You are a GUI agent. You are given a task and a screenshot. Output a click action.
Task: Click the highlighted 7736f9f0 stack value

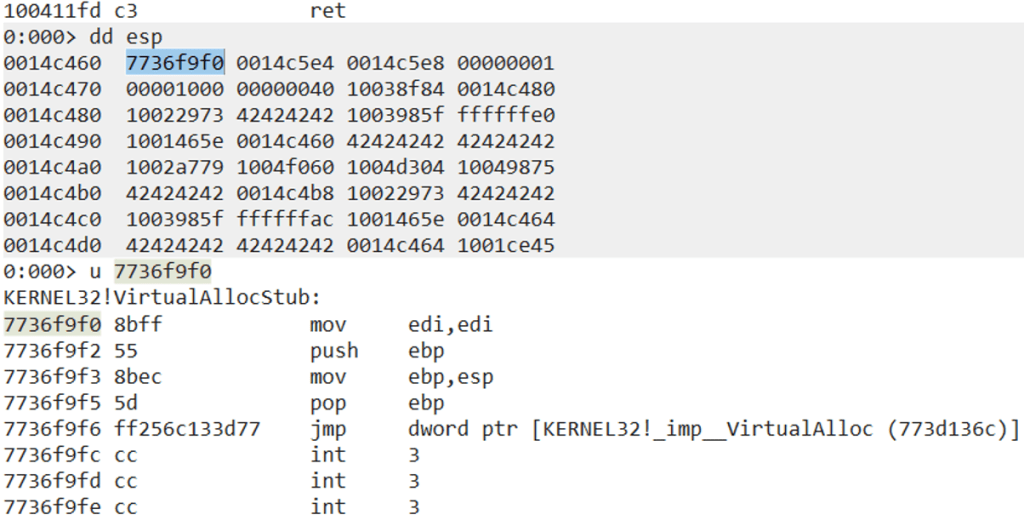tap(175, 62)
